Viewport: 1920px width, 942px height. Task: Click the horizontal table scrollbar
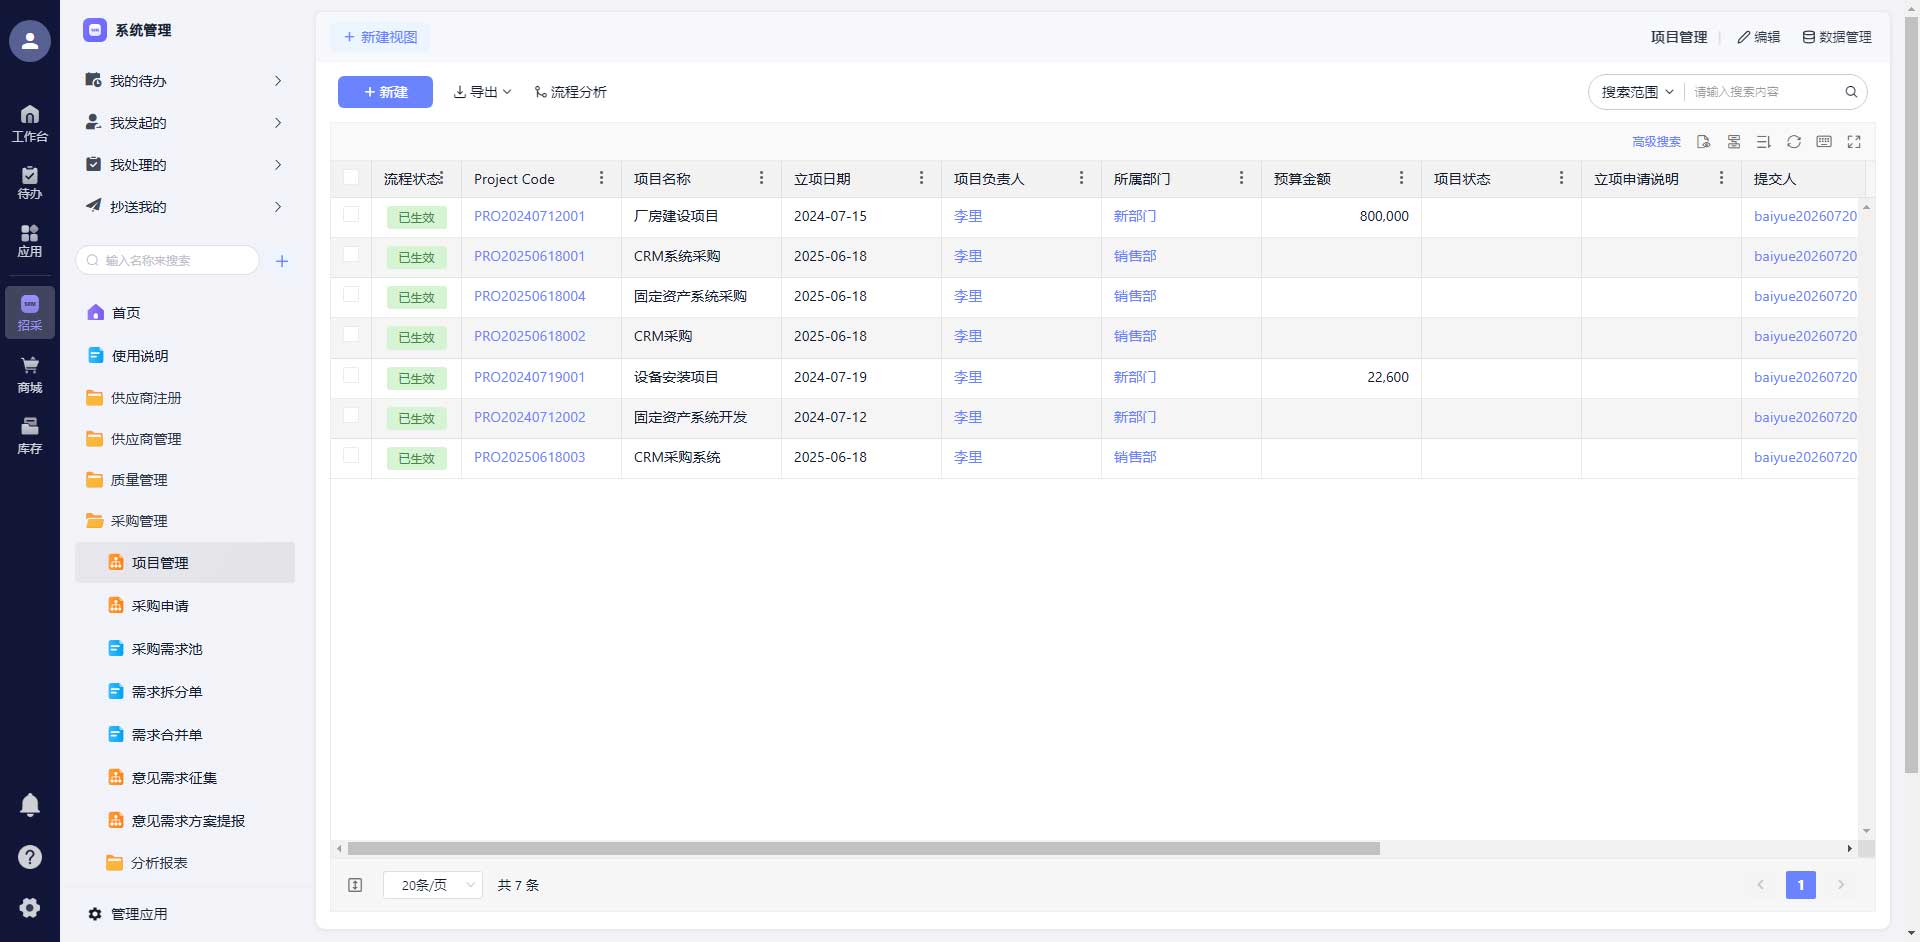864,848
